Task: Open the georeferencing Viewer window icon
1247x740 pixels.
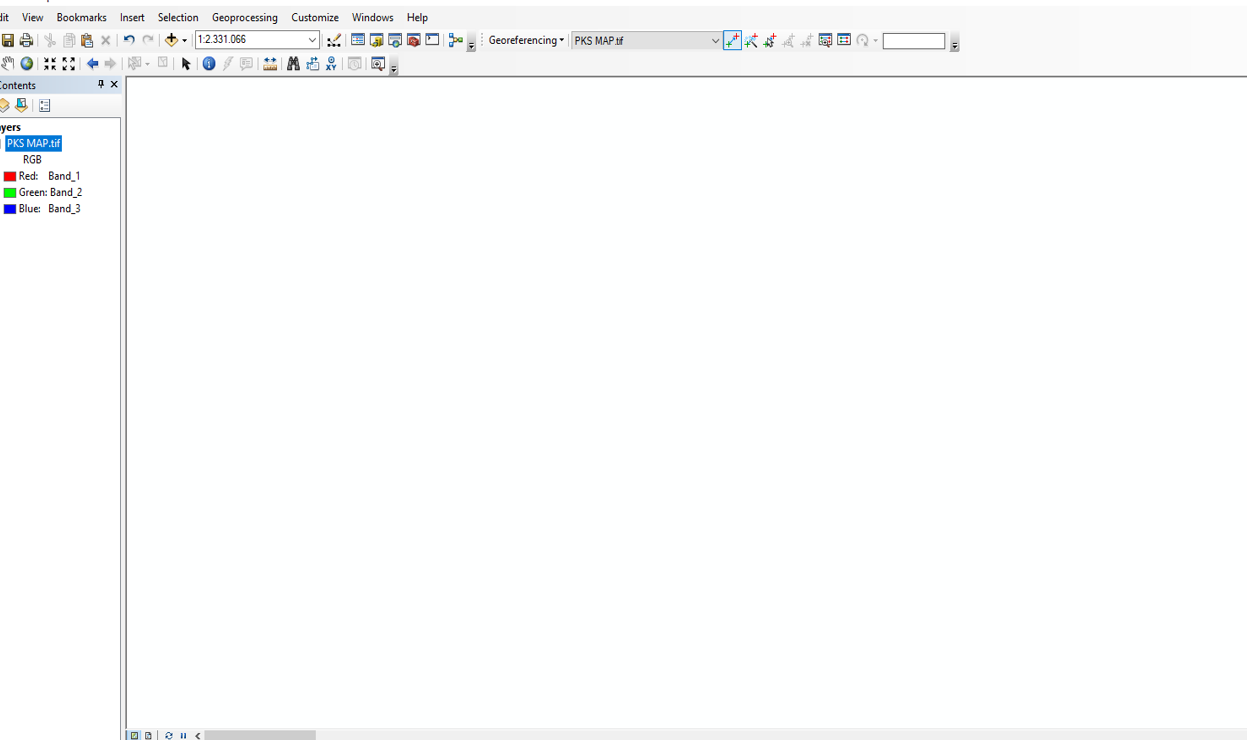Action: (825, 41)
